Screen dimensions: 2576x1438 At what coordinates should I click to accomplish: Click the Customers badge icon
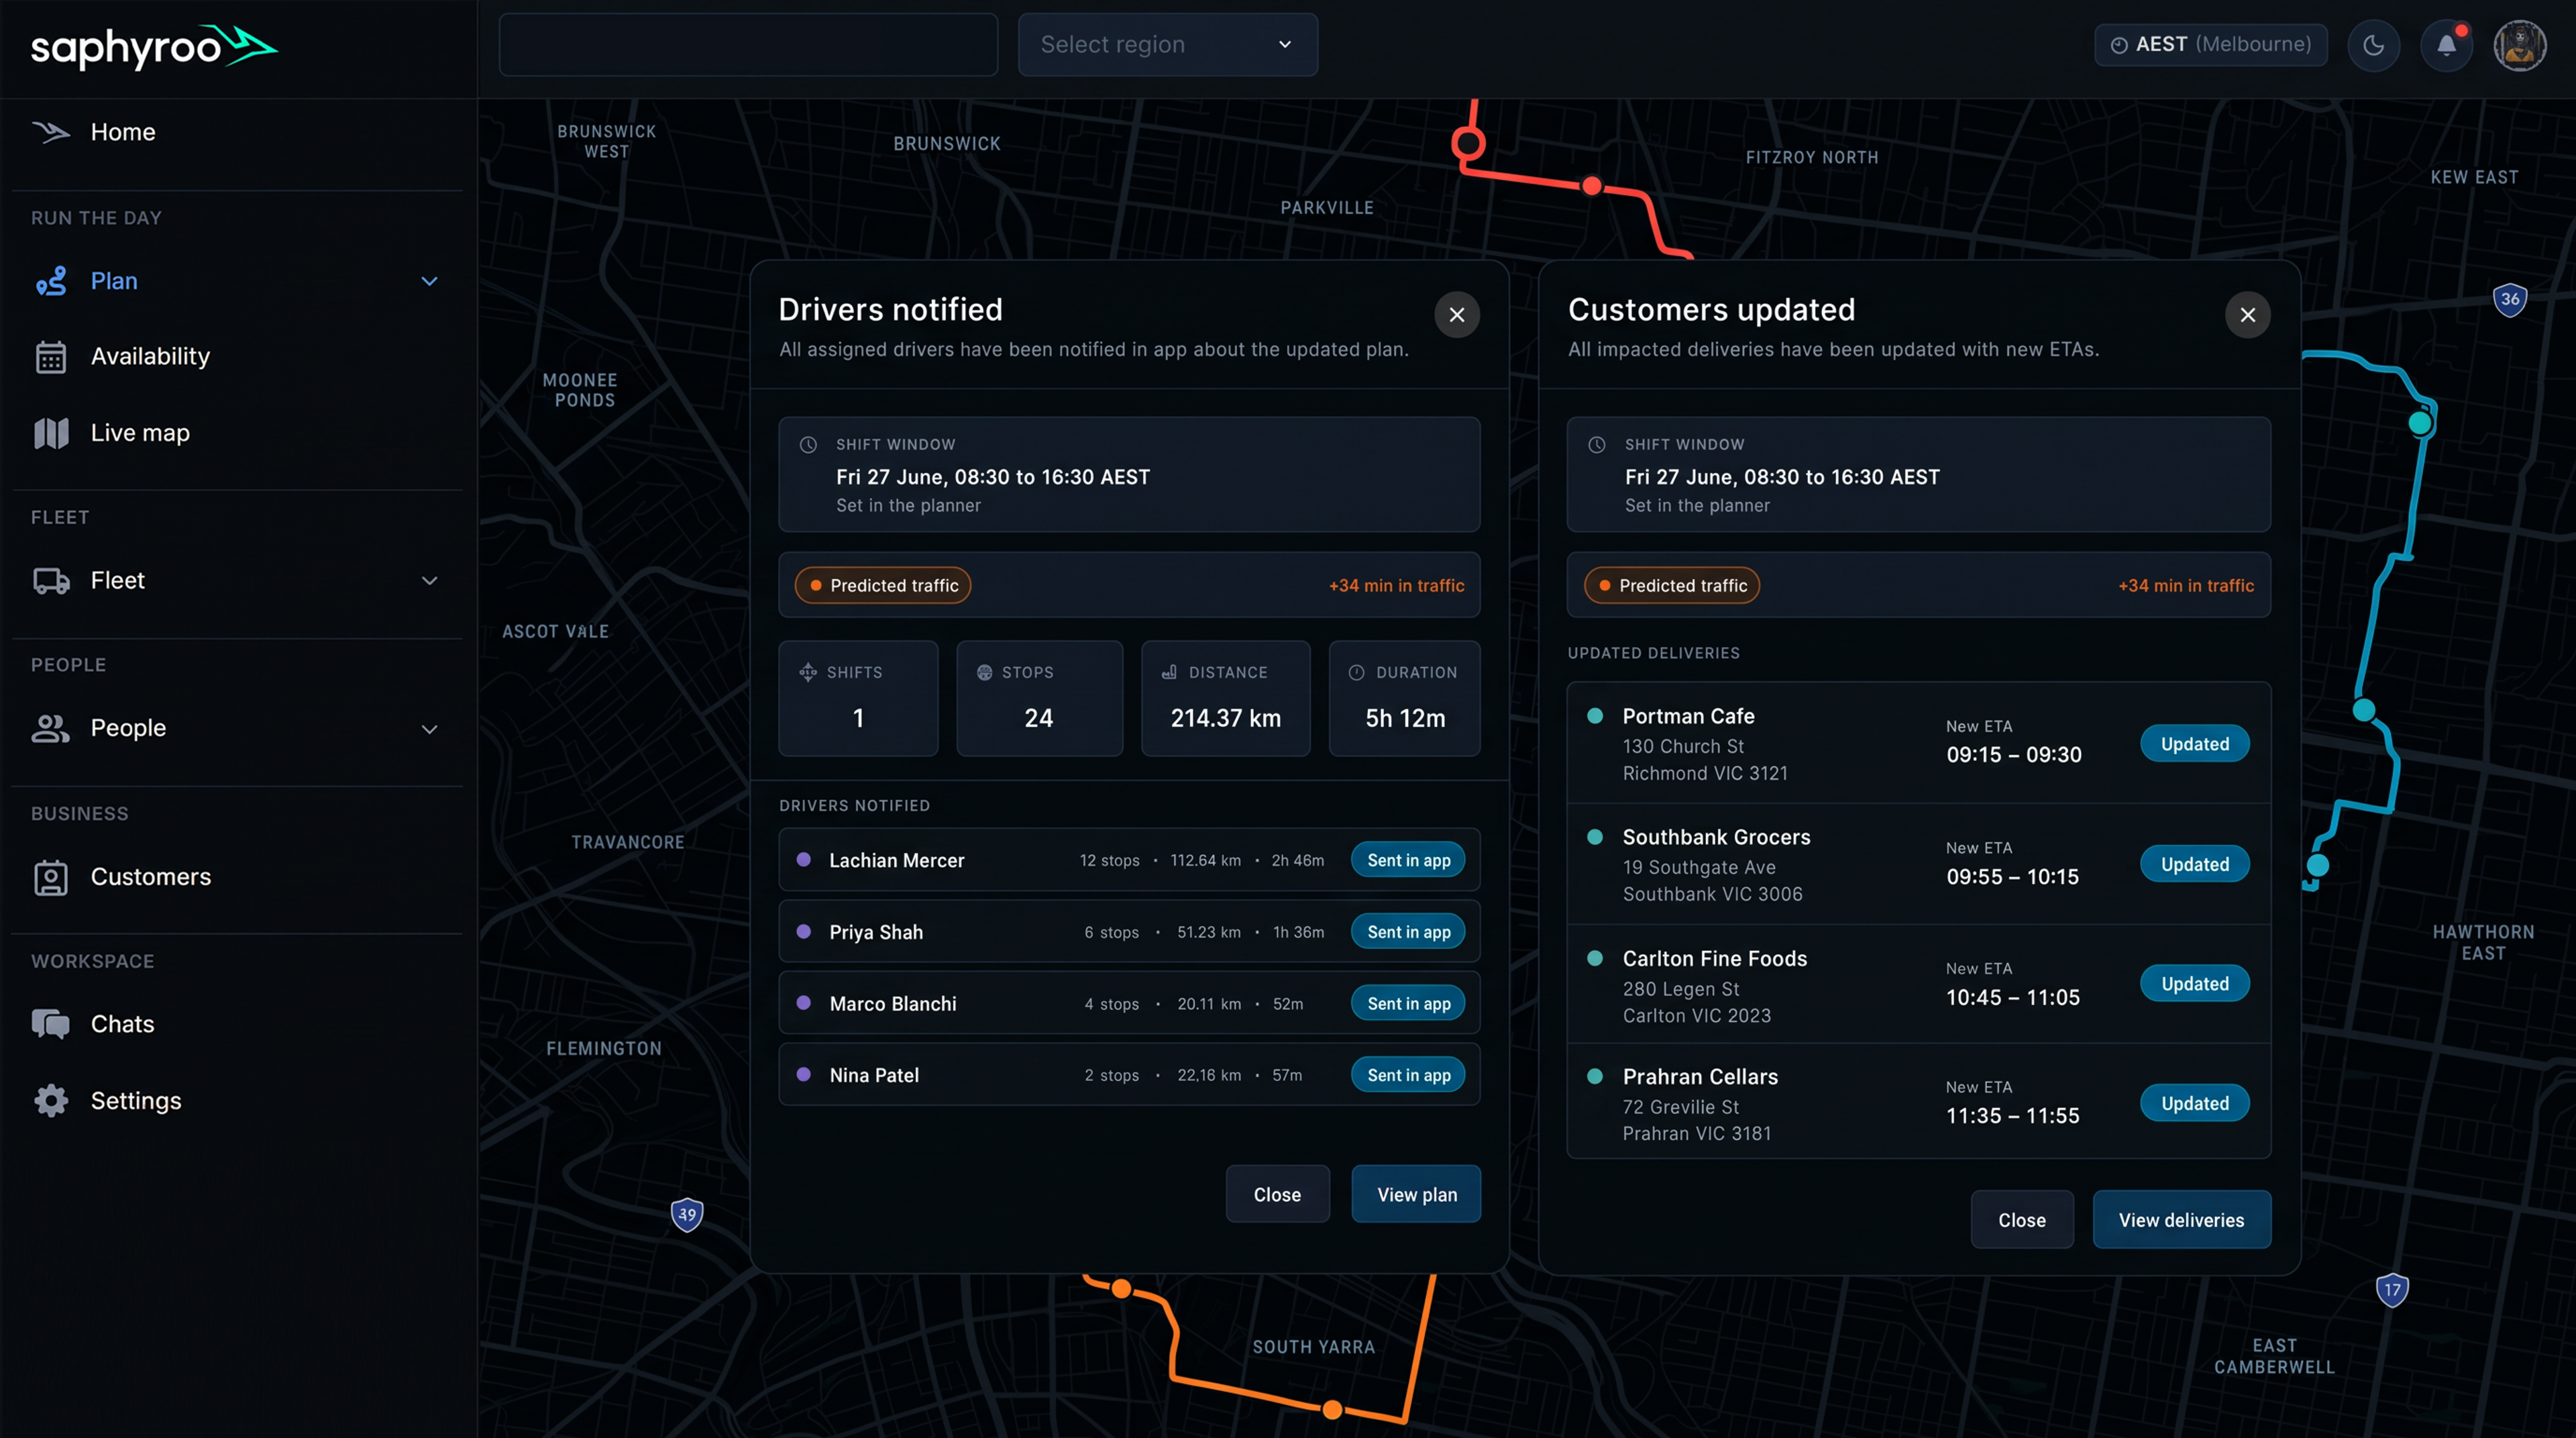tap(51, 877)
